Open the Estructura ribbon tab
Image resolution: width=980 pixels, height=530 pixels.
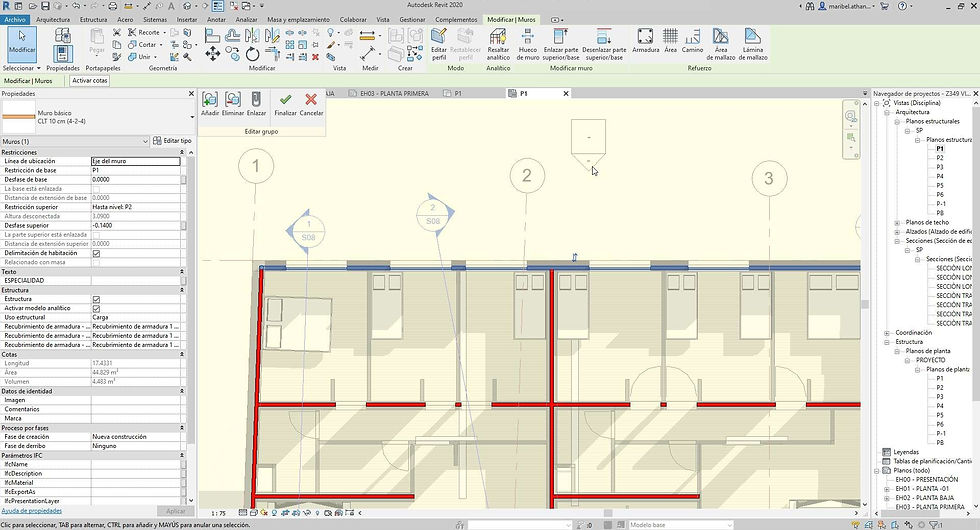93,19
